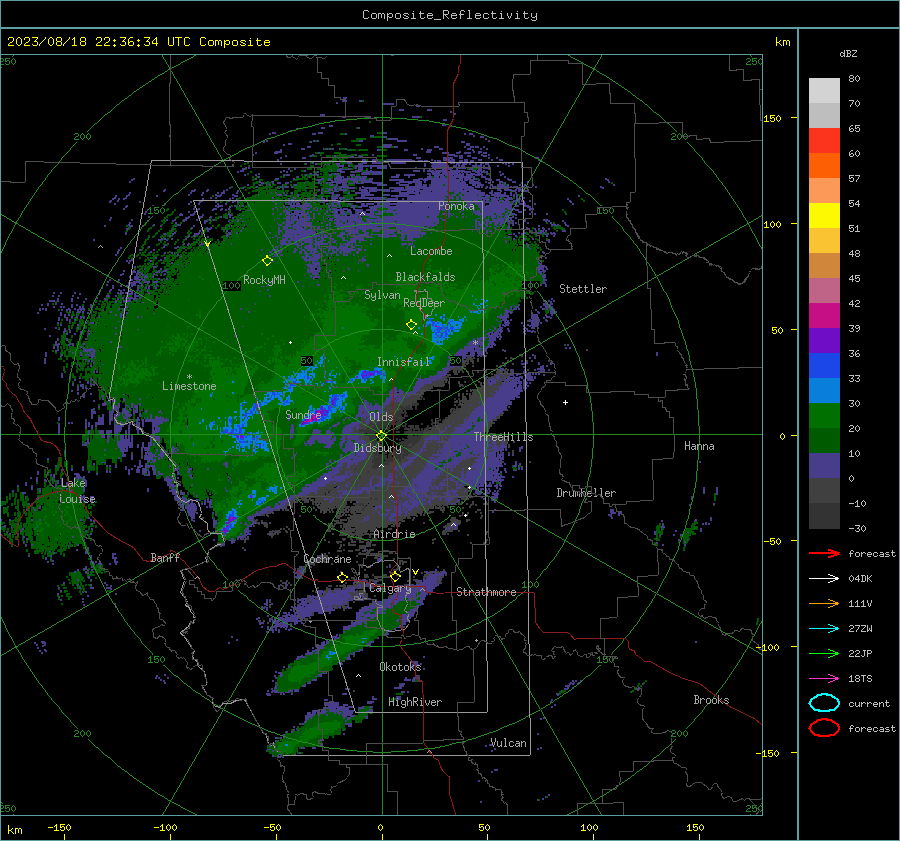
Task: Click the Banff town label
Action: pyautogui.click(x=165, y=557)
